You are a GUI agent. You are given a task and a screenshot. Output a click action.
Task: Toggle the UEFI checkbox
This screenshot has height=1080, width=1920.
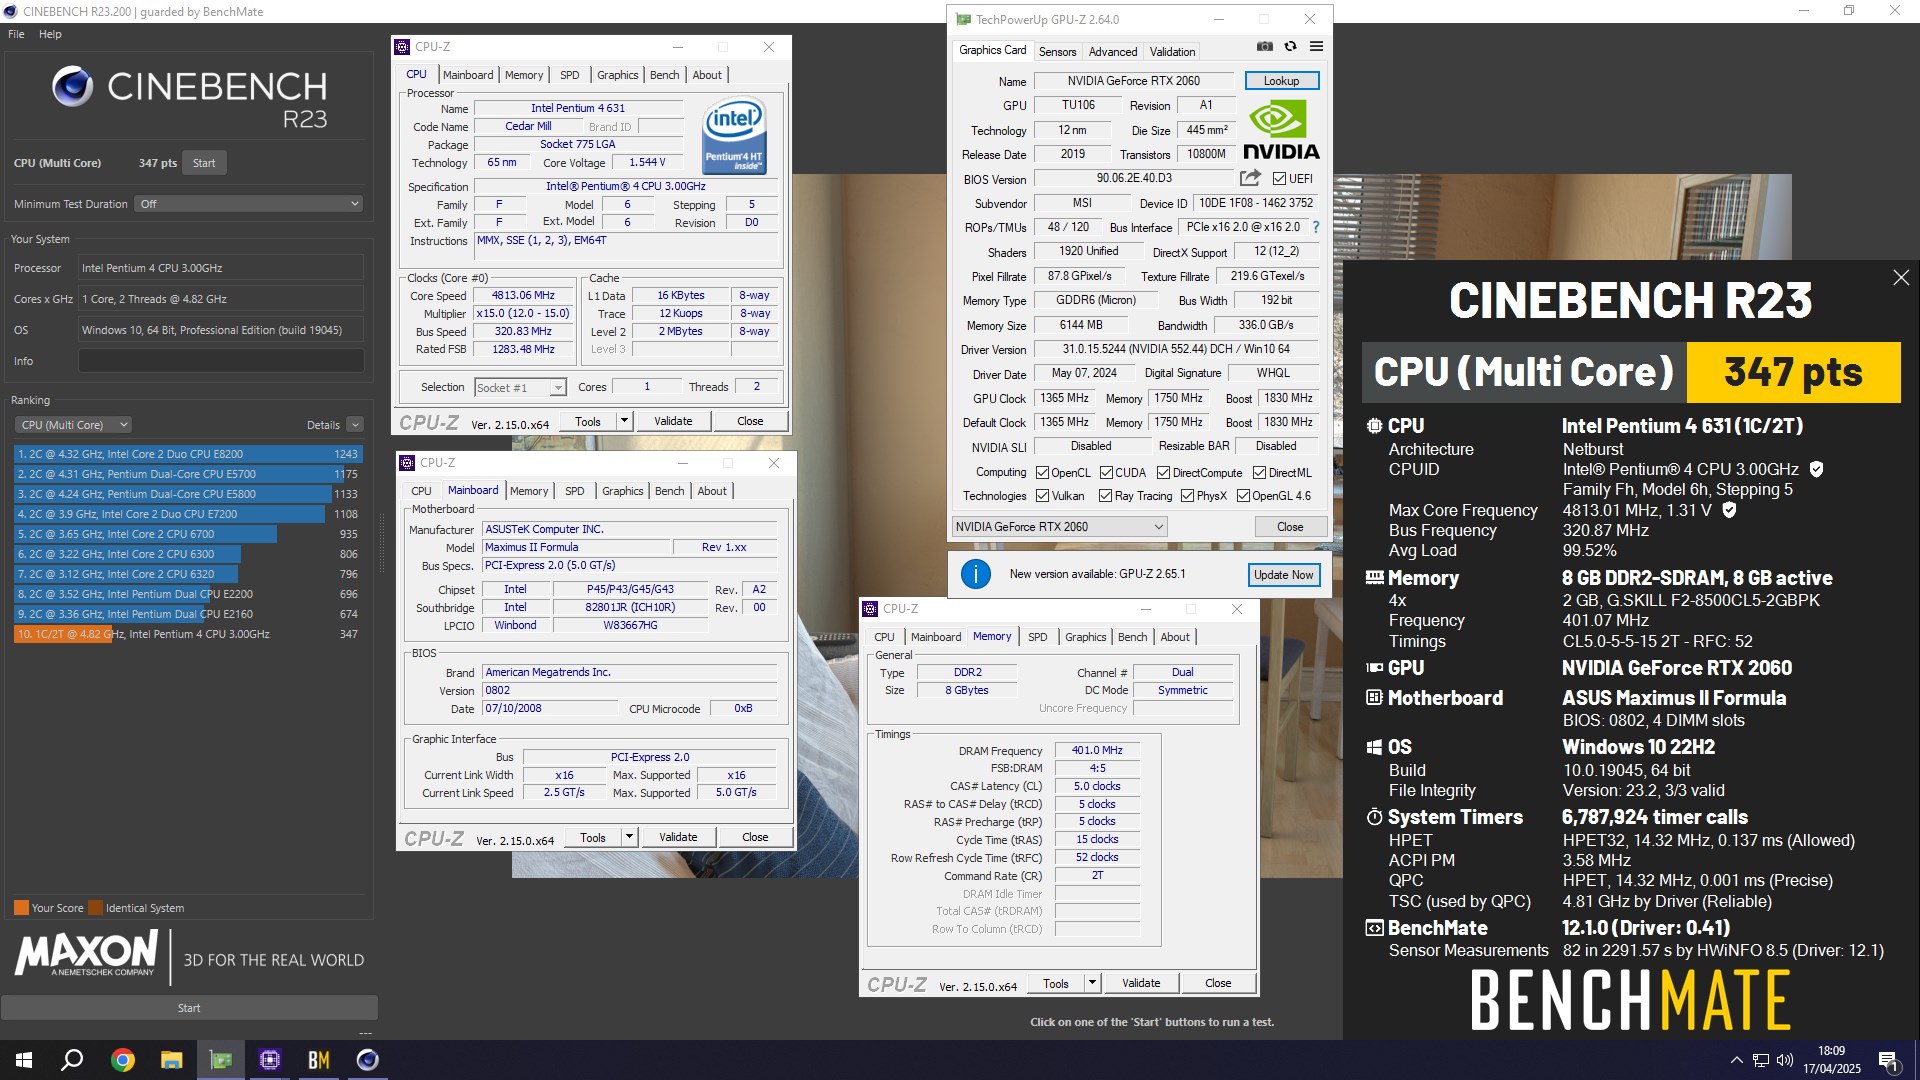click(x=1279, y=179)
